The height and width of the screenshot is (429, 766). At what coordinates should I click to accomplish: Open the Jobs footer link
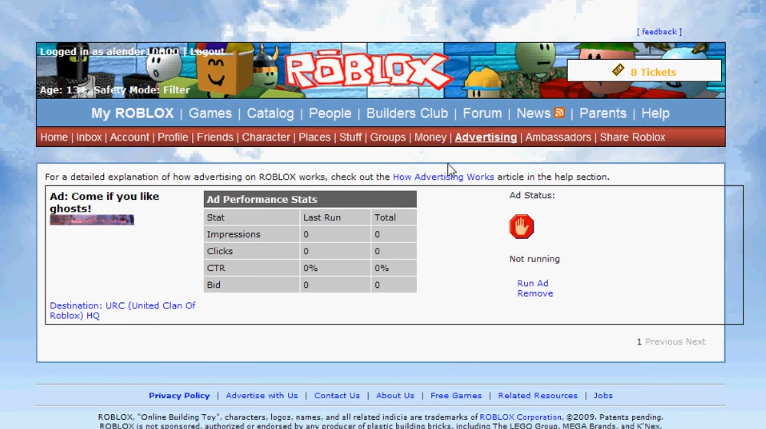603,396
